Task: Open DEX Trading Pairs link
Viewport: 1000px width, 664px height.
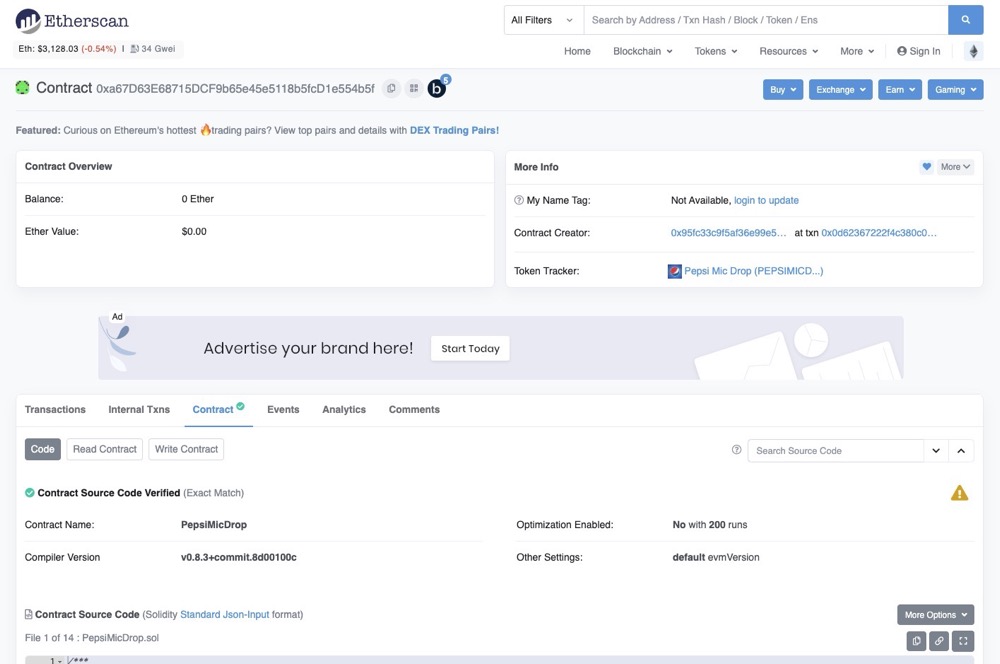Action: click(x=454, y=130)
